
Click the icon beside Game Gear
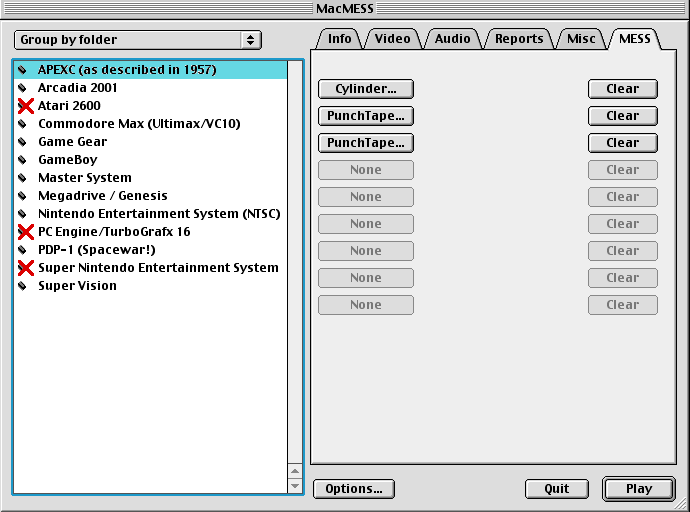click(x=22, y=142)
